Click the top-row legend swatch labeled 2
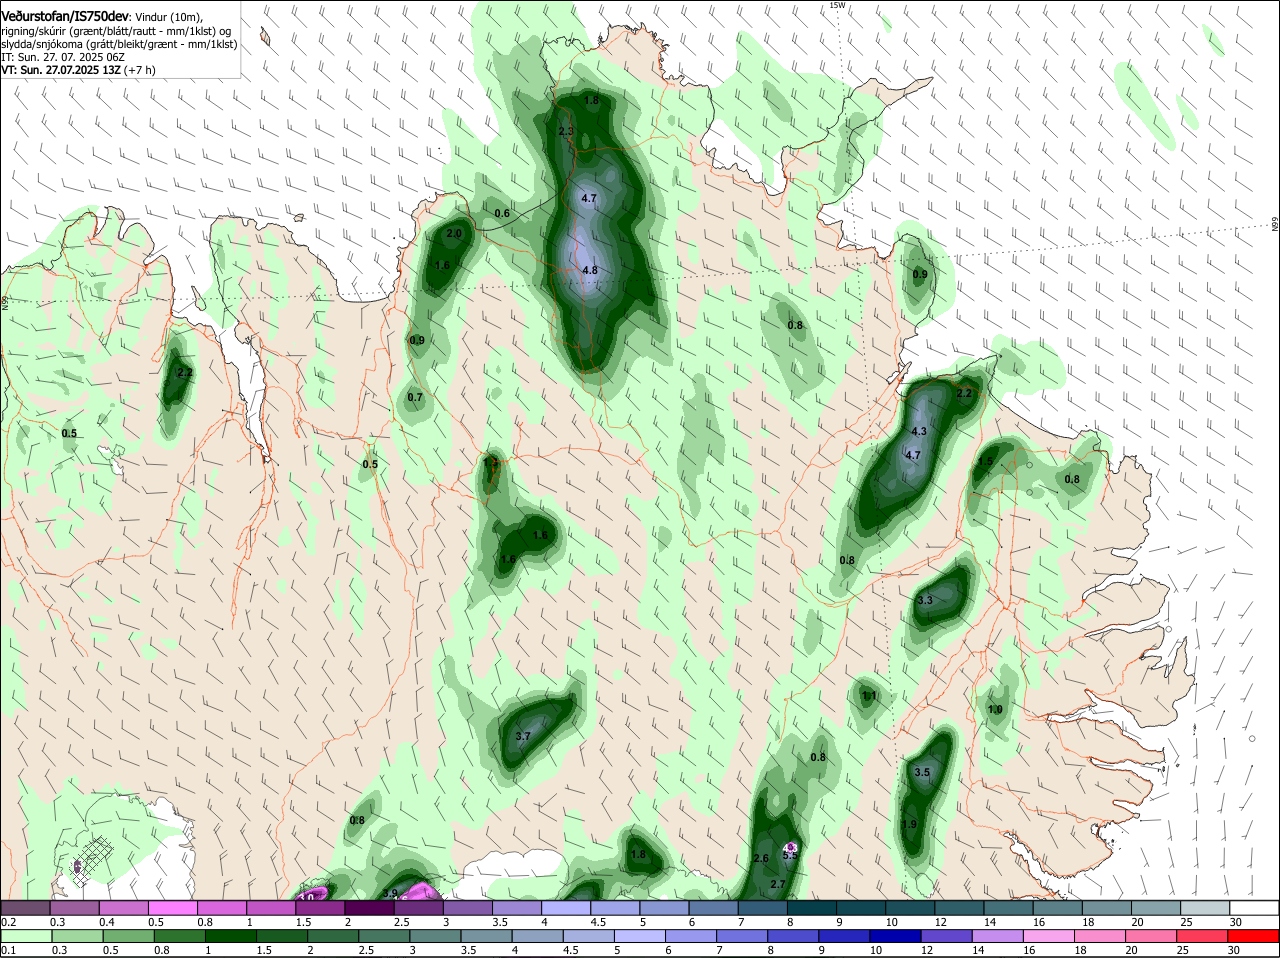Viewport: 1280px width, 958px height. 369,908
